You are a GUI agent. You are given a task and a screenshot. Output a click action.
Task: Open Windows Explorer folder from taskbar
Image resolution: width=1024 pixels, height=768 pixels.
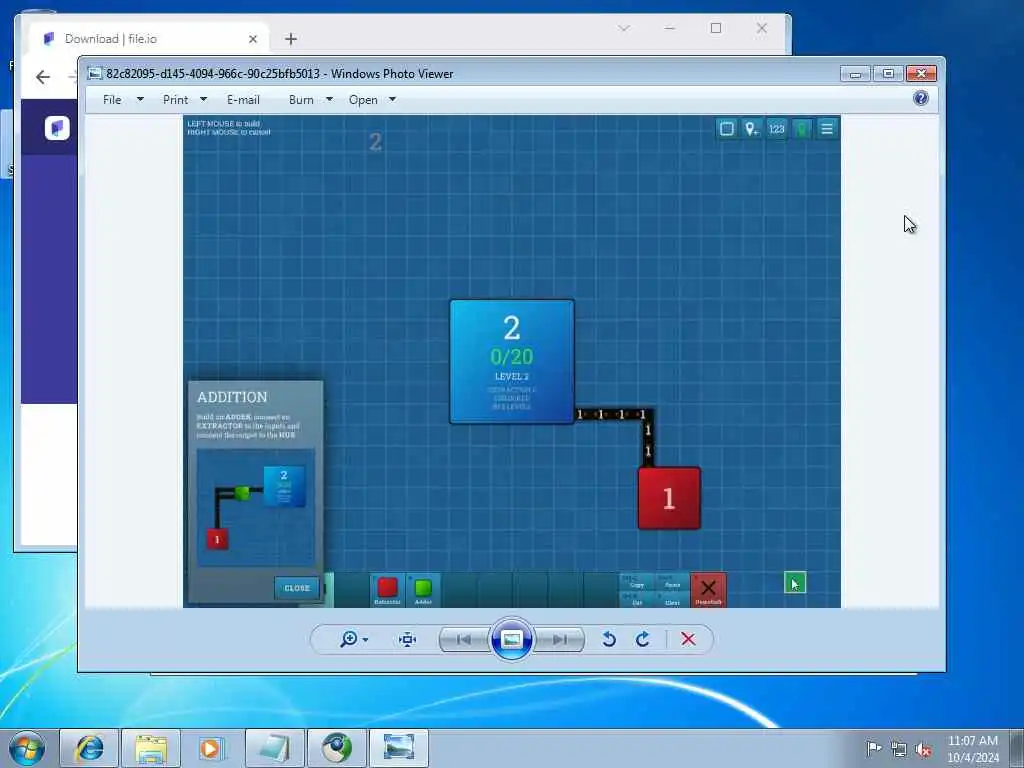(151, 748)
